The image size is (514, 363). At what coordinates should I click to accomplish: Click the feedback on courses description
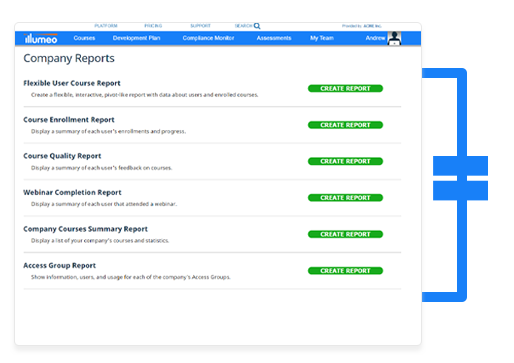[x=102, y=168]
